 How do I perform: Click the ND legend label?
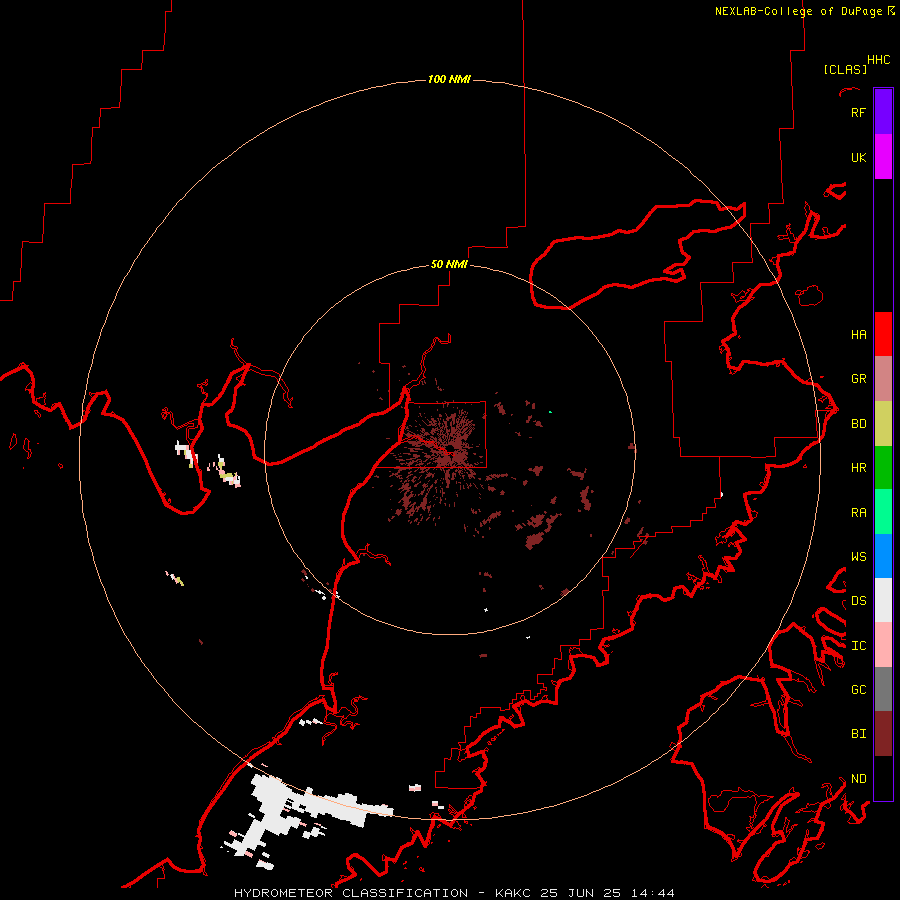point(858,779)
